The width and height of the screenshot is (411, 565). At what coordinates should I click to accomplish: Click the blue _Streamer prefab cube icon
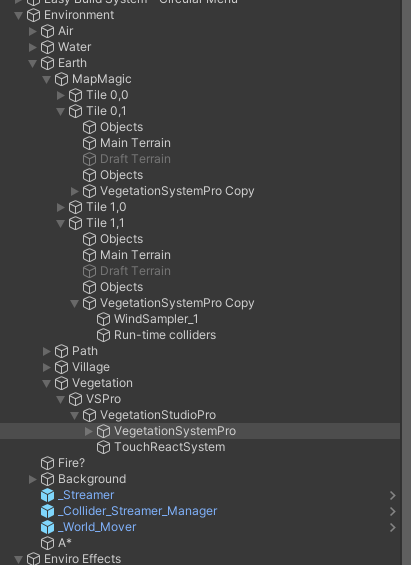pos(47,495)
